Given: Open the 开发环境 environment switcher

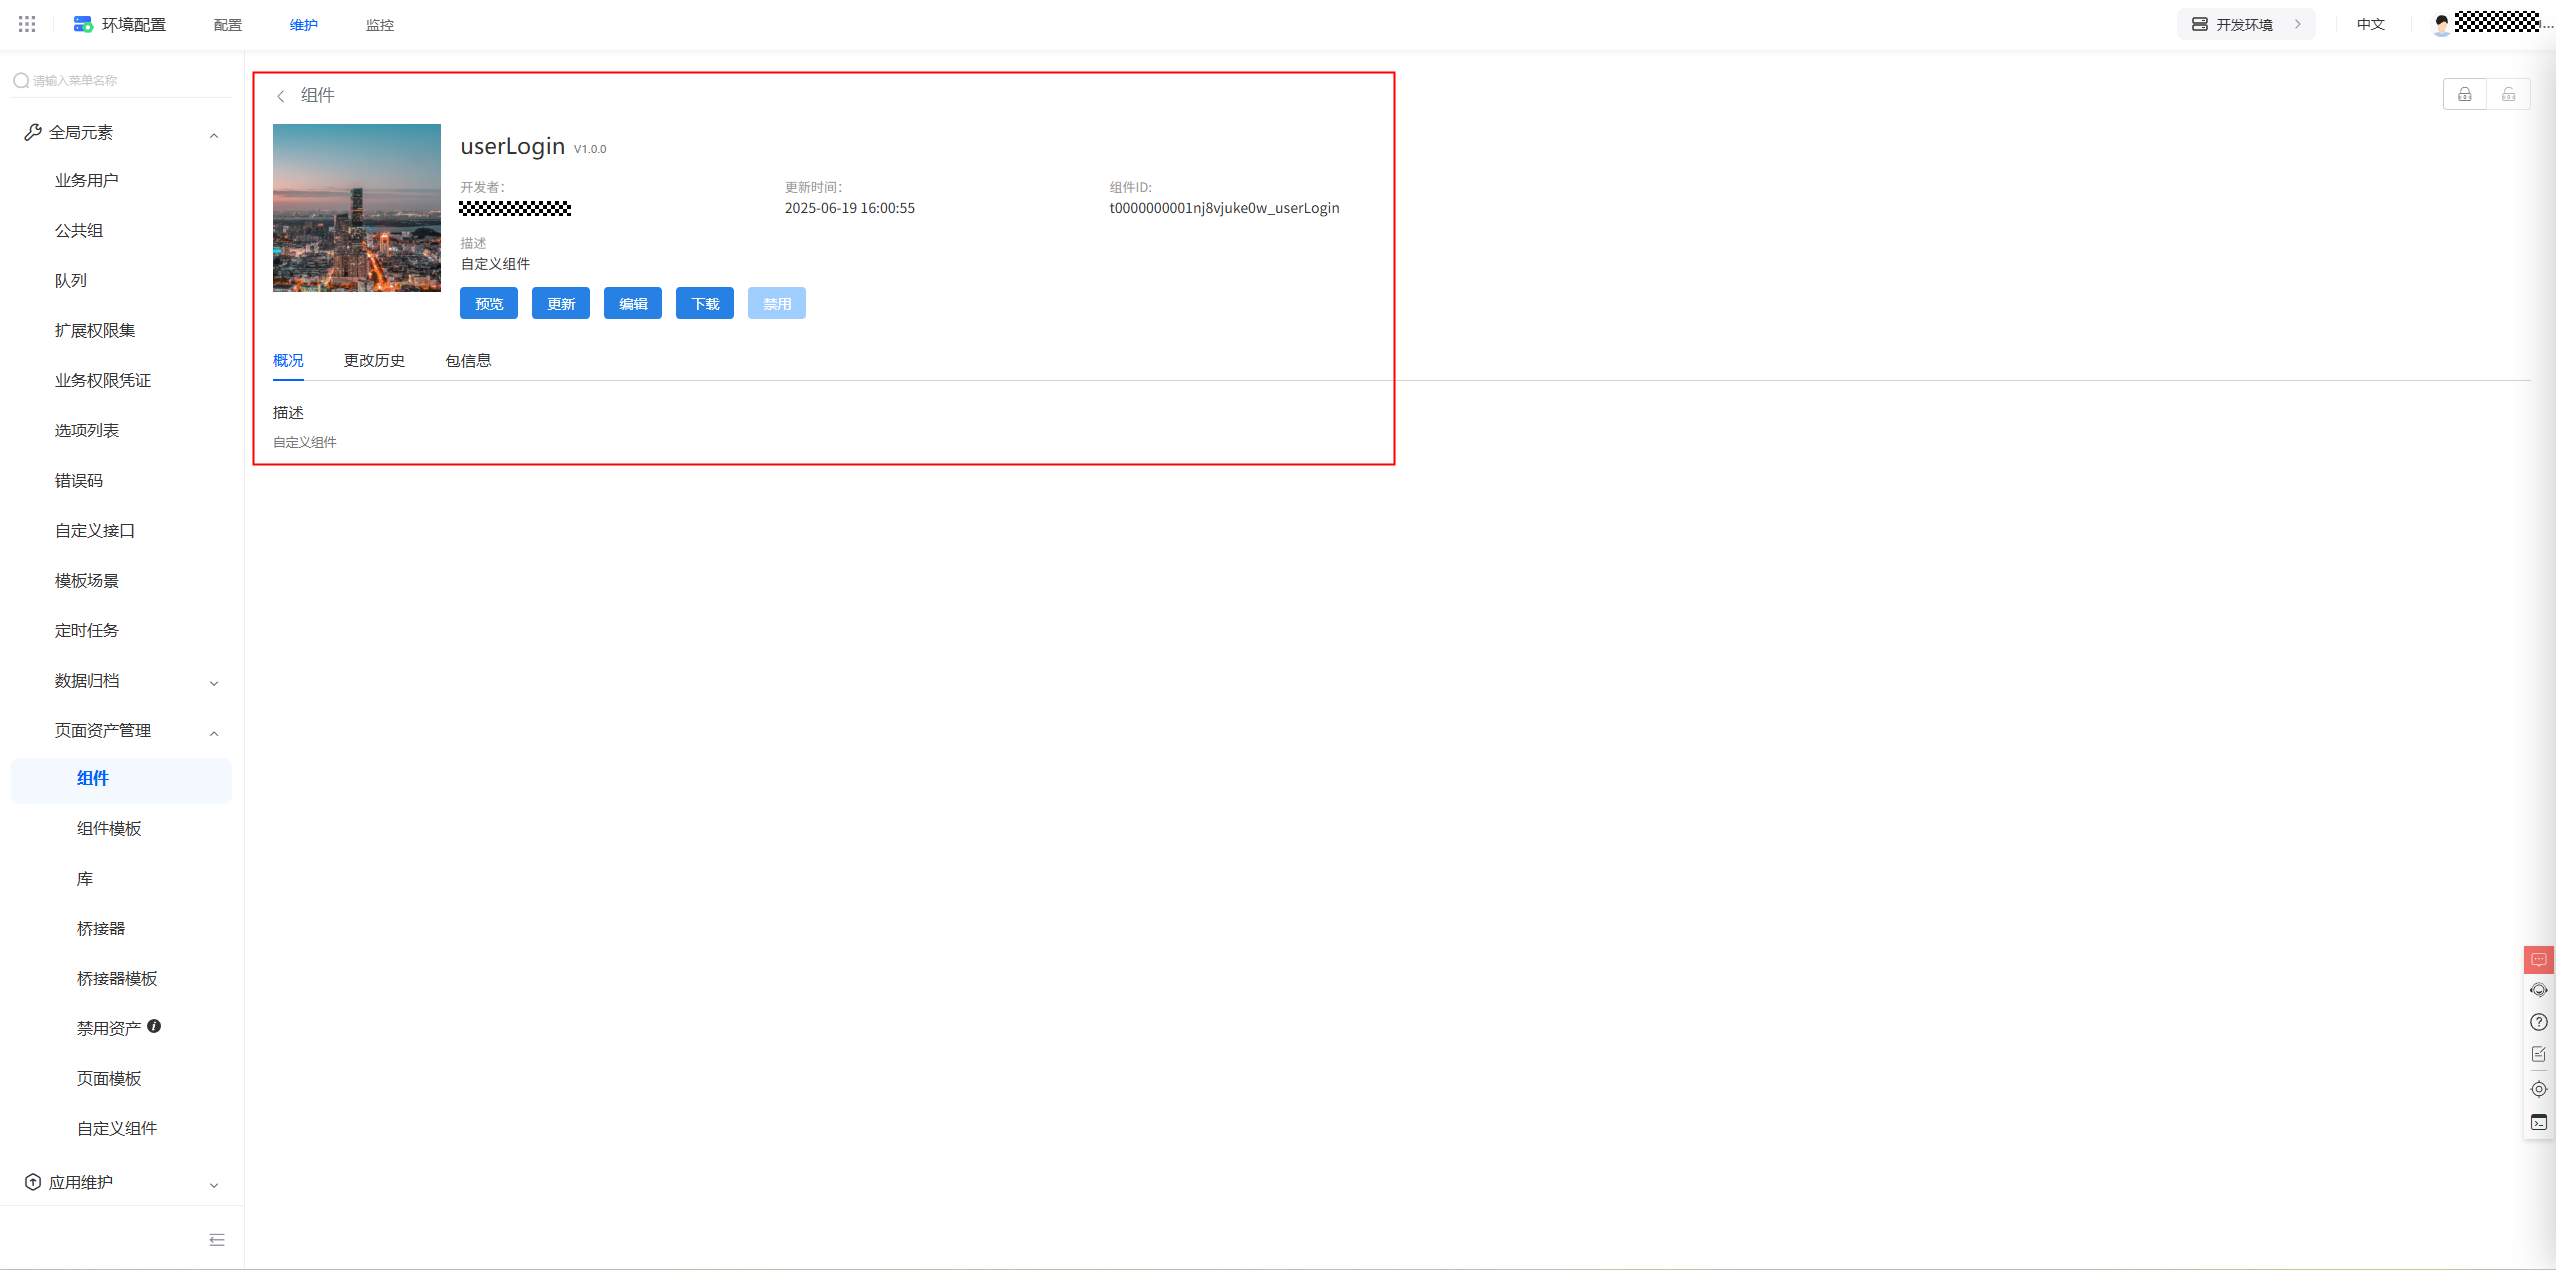Looking at the screenshot, I should click(x=2245, y=24).
